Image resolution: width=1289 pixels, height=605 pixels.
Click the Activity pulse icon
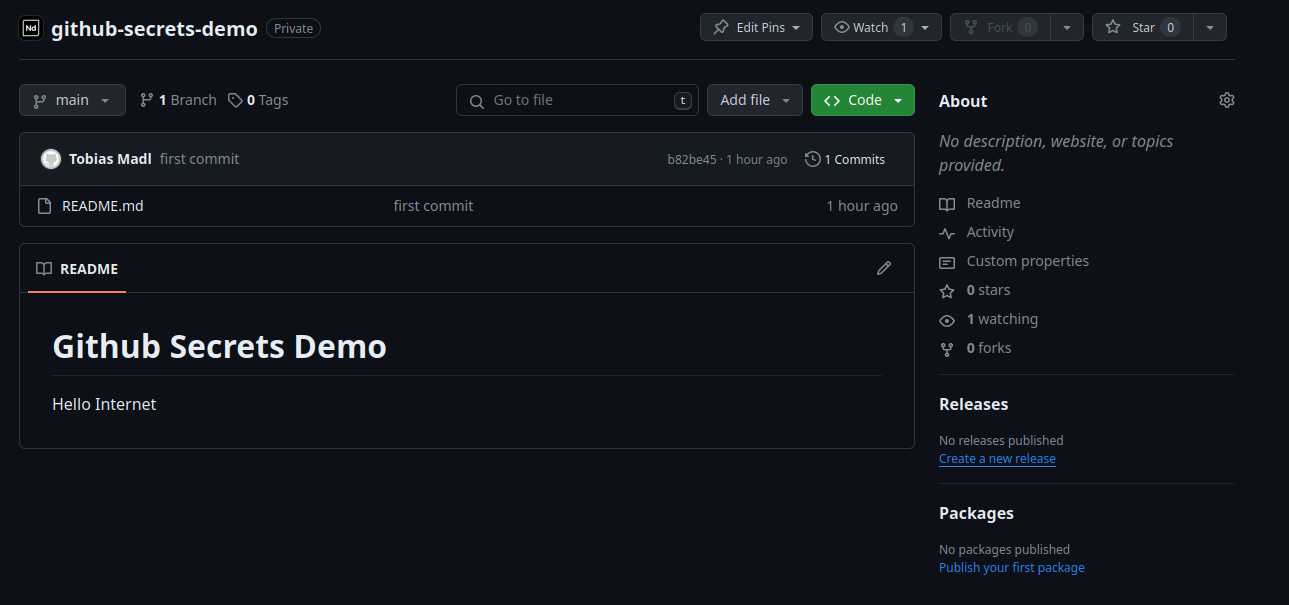946,232
